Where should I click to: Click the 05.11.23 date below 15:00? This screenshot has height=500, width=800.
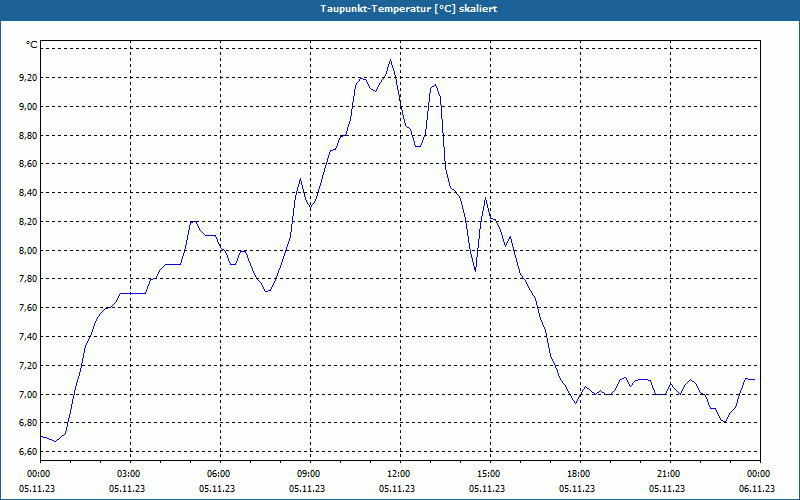(x=488, y=488)
